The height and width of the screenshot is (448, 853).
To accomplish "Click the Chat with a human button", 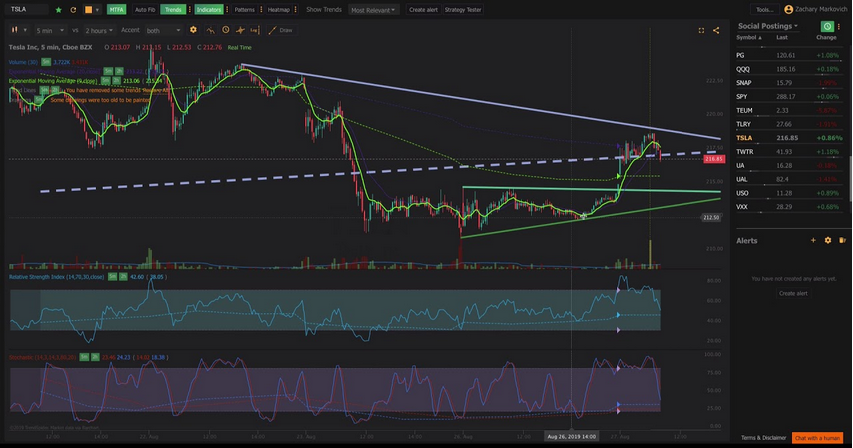I will (x=817, y=438).
